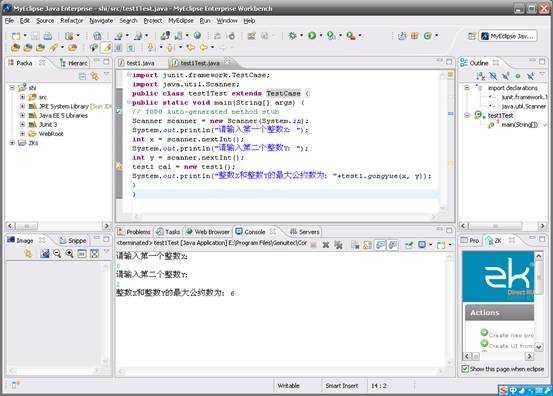The height and width of the screenshot is (396, 553).
Task: Click the Maximize icon of the Console panel
Action: pos(449,230)
